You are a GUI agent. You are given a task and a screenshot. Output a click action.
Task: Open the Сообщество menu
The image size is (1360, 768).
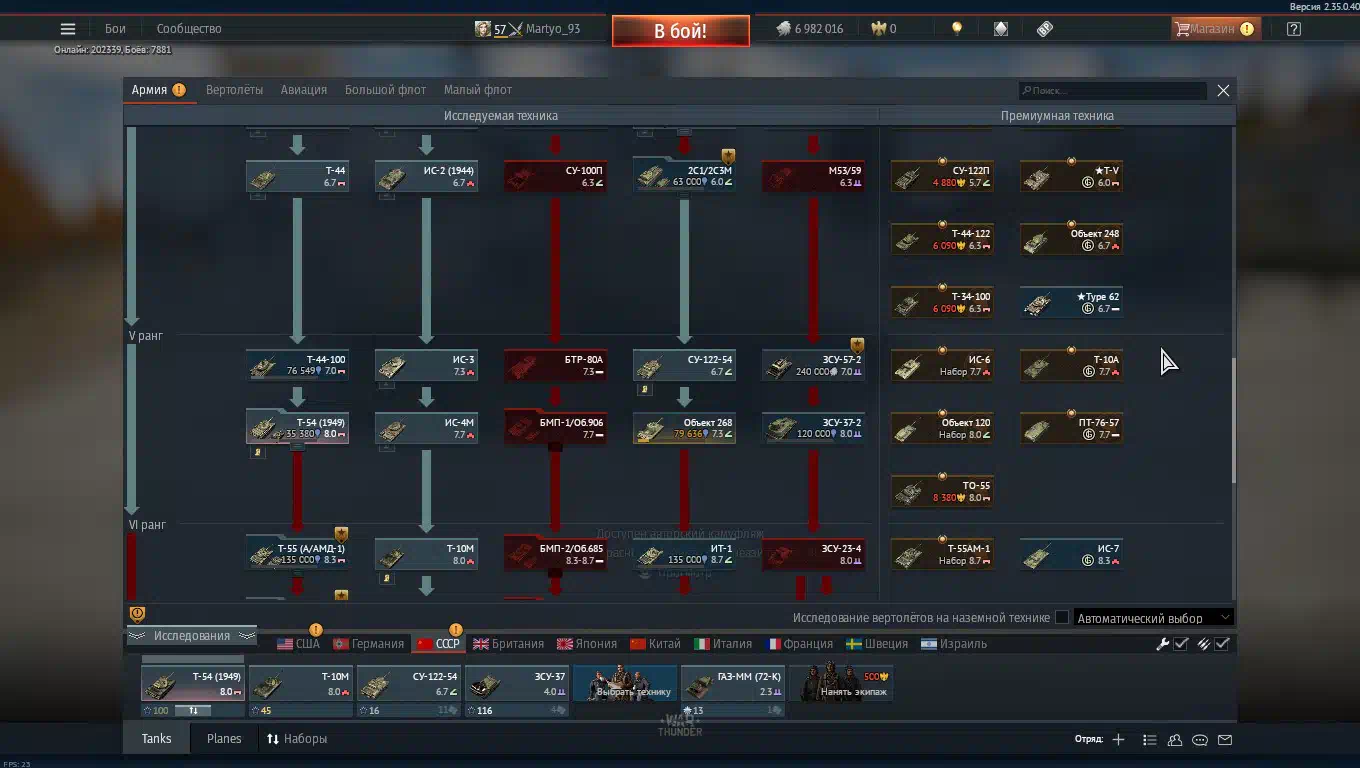189,29
